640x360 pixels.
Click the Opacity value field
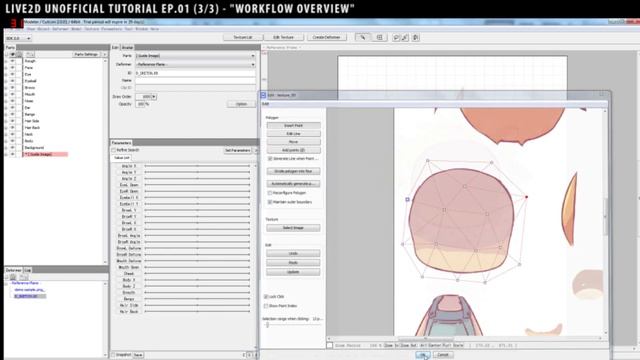pyautogui.click(x=140, y=104)
